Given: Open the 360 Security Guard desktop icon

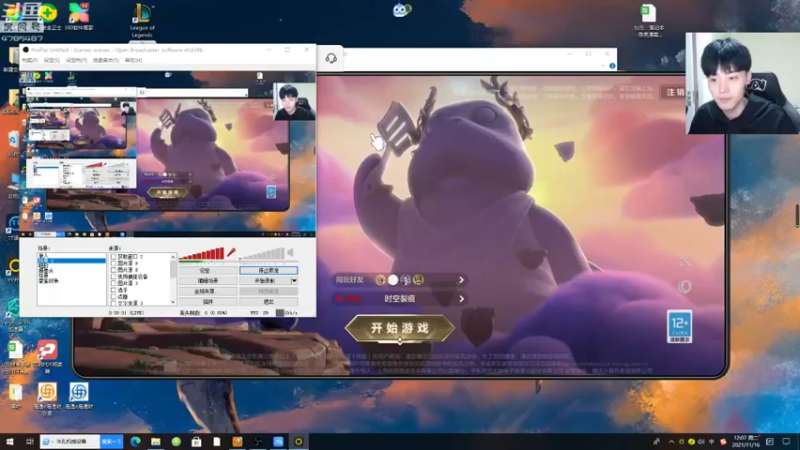Looking at the screenshot, I should tap(49, 16).
